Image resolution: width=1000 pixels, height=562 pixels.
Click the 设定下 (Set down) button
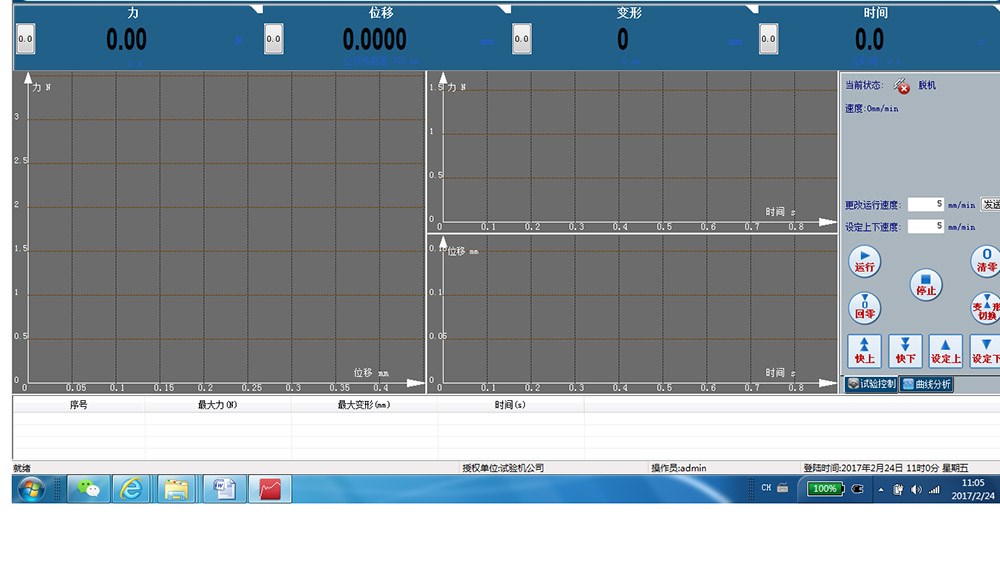click(x=985, y=351)
